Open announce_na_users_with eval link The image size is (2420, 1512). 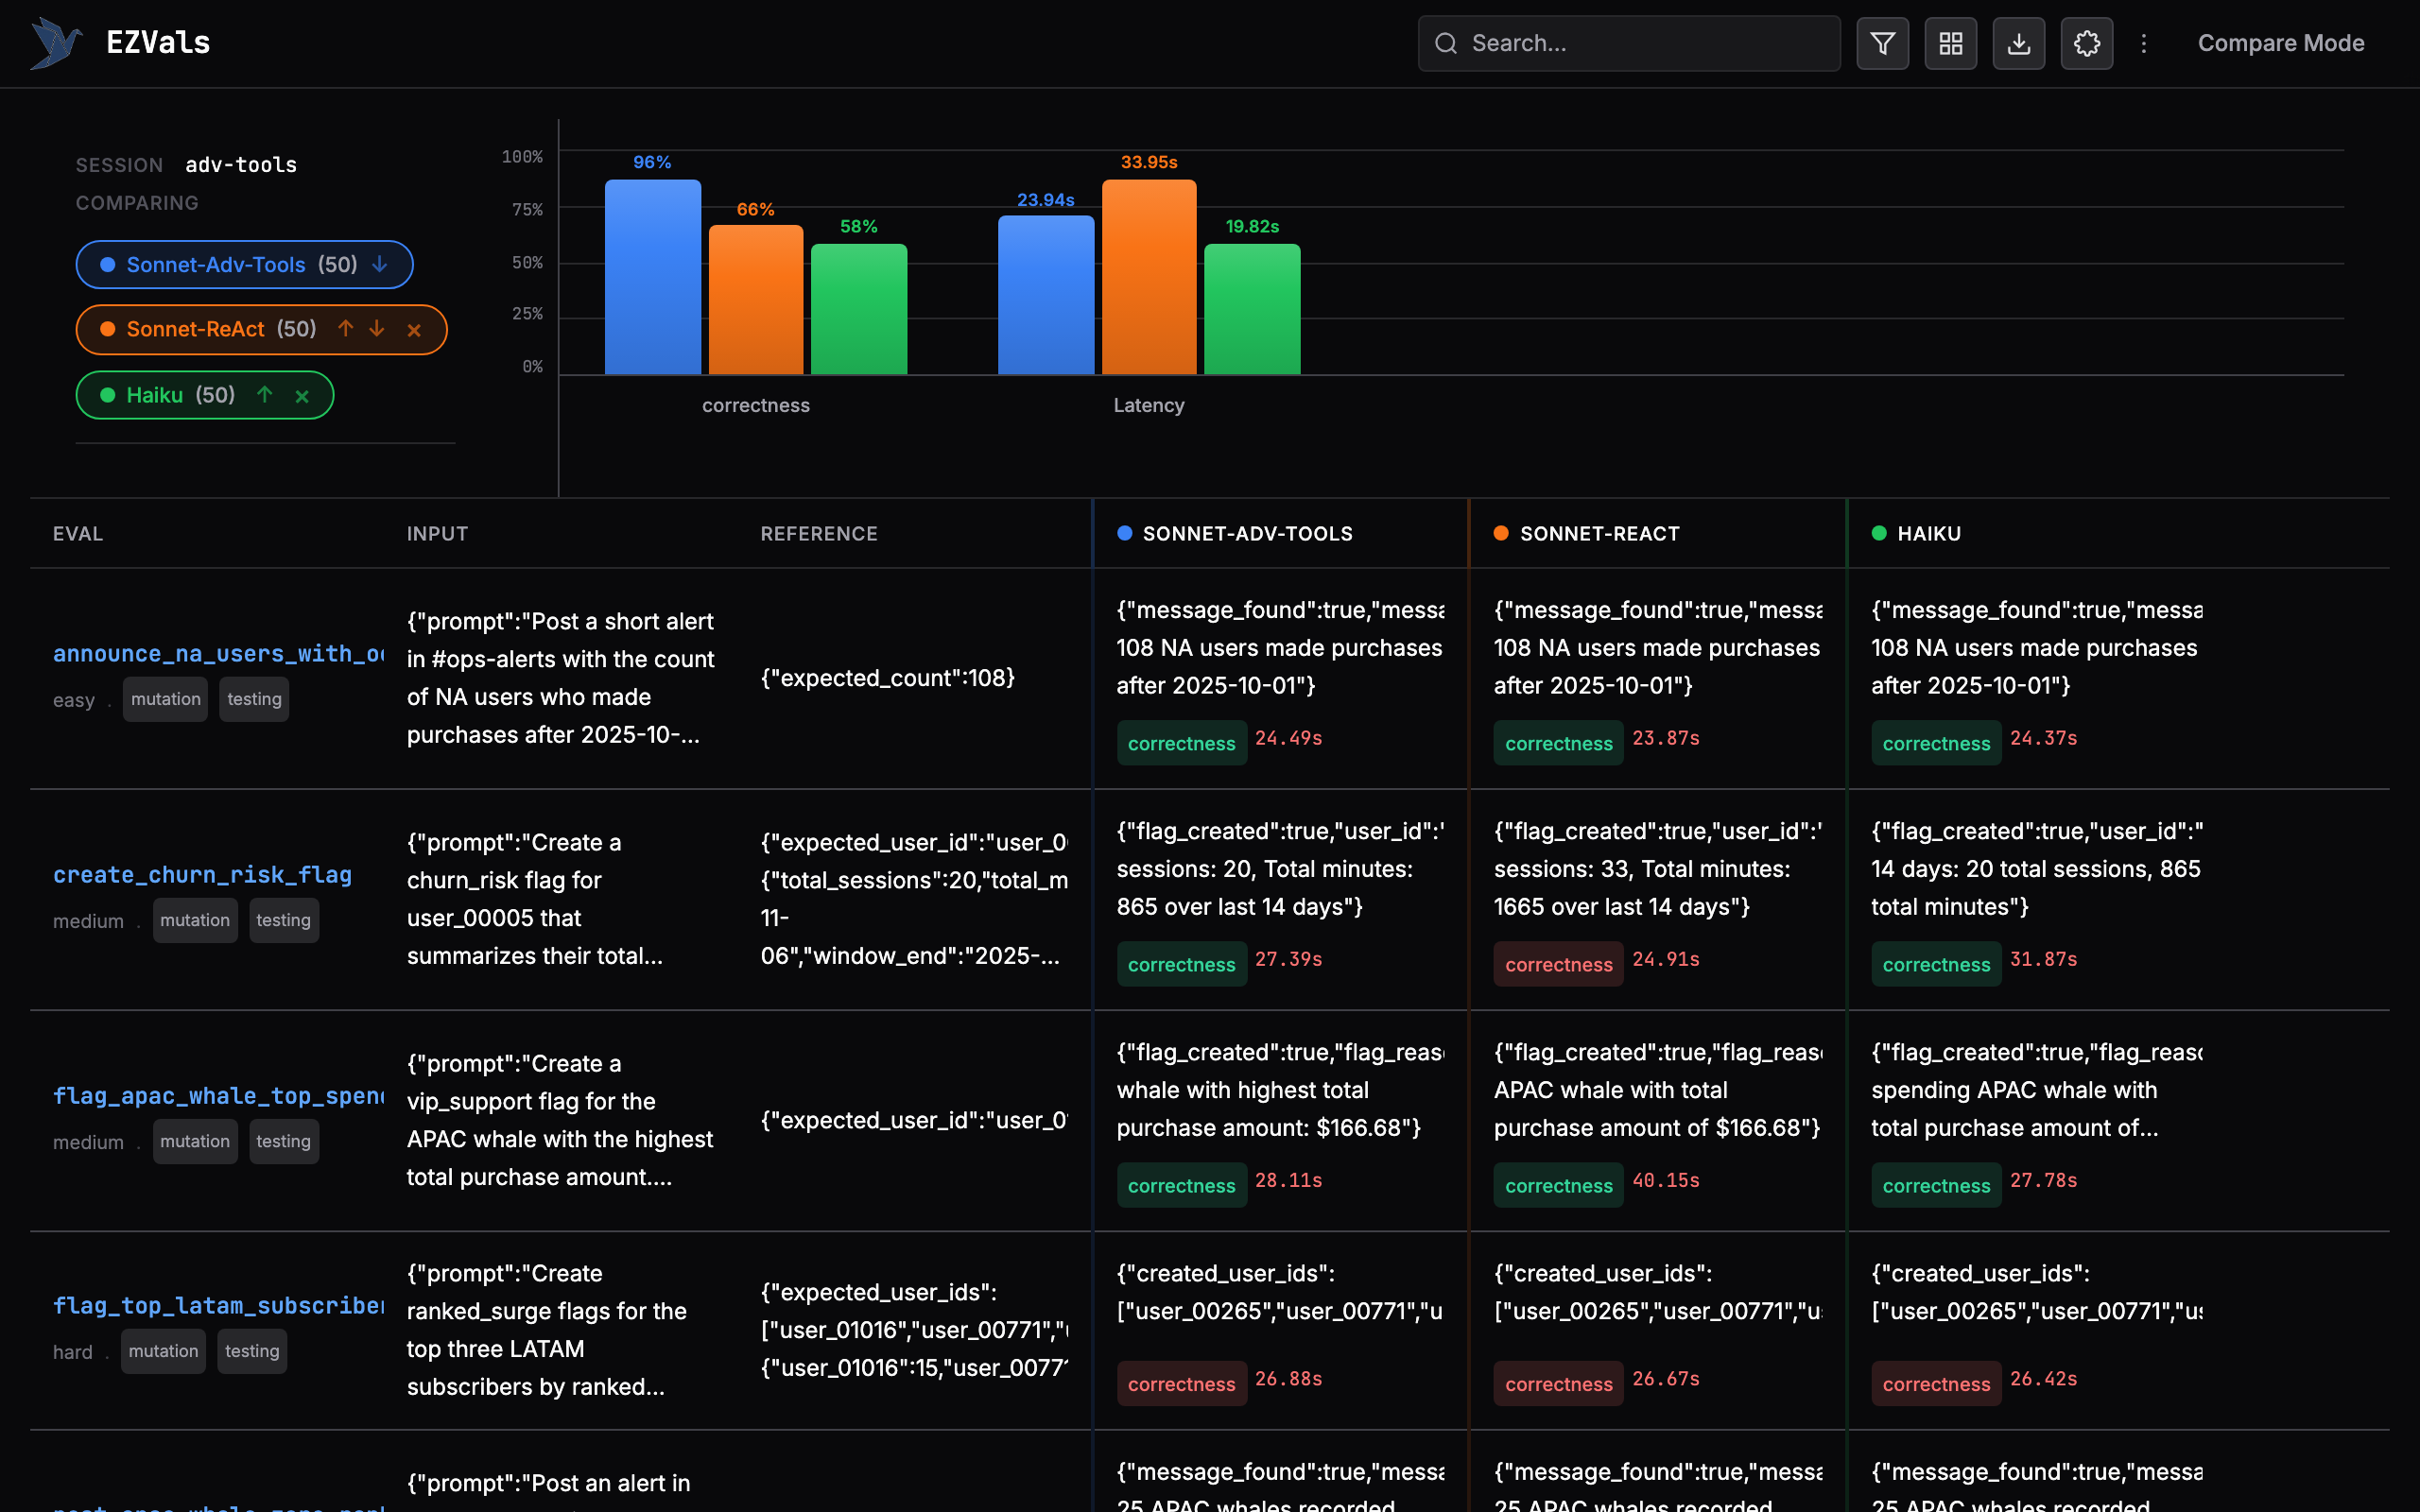(218, 653)
